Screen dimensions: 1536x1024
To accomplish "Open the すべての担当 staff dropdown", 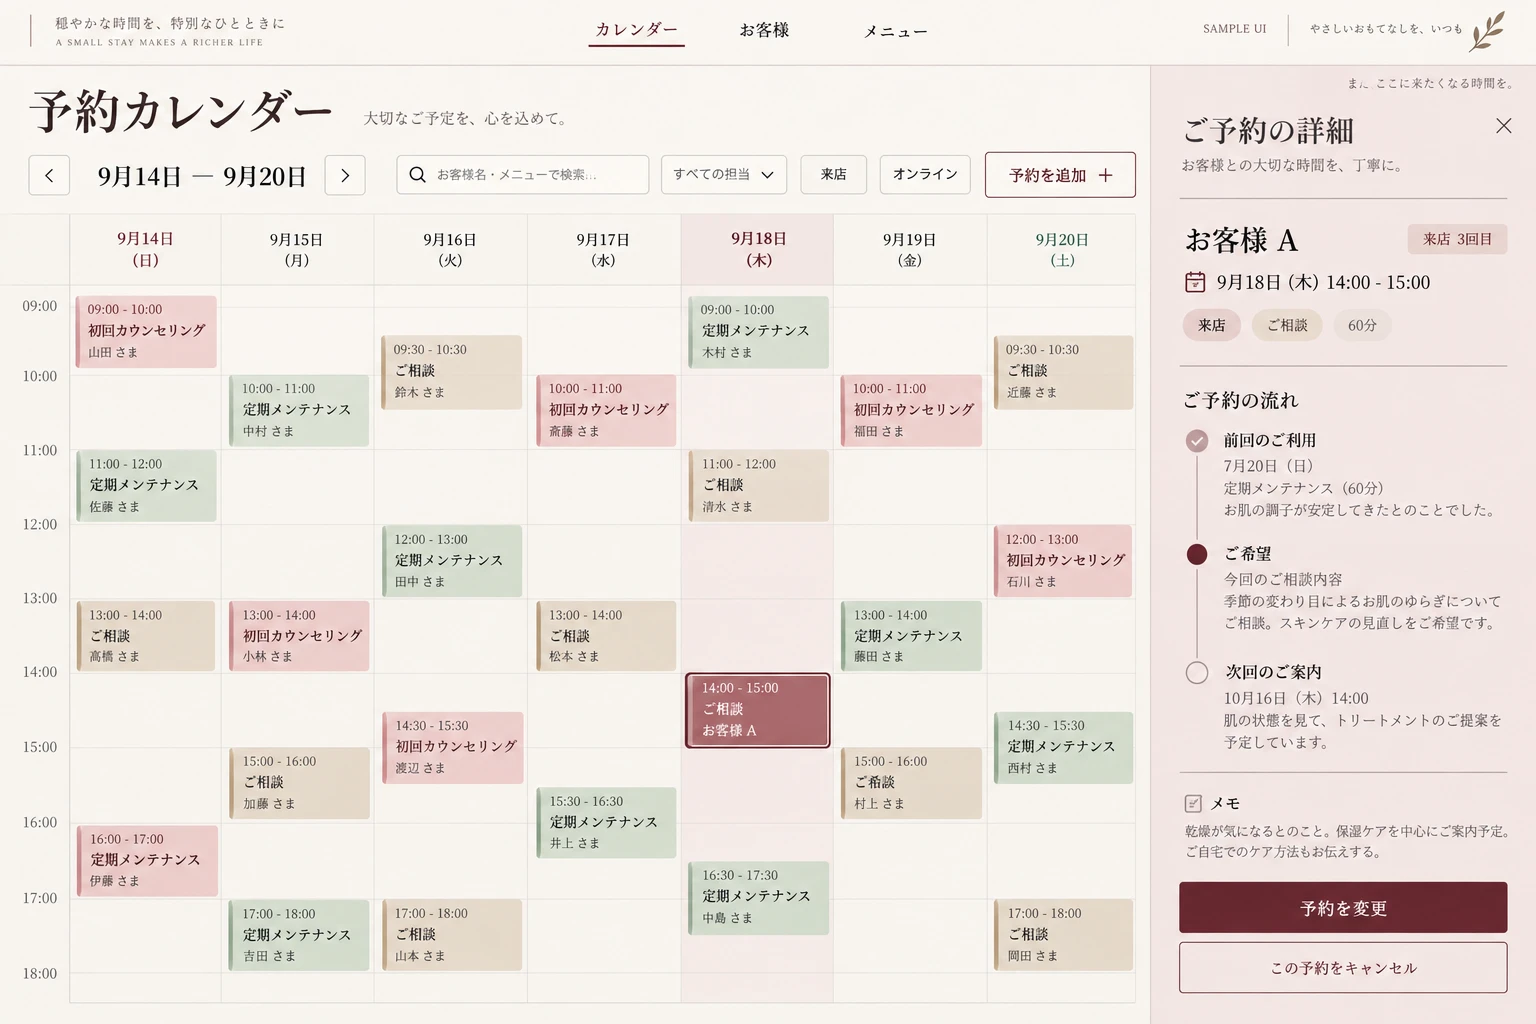I will tap(724, 175).
